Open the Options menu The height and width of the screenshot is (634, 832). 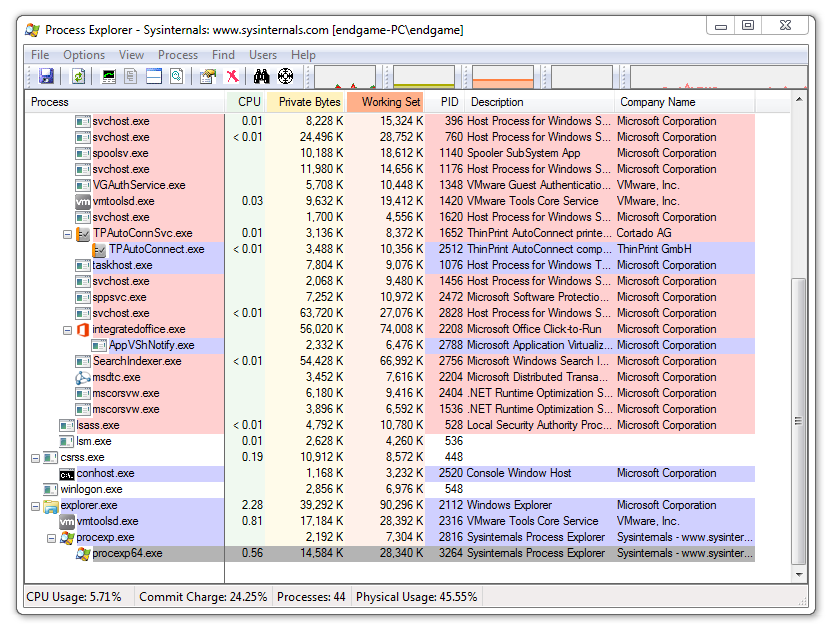pyautogui.click(x=84, y=55)
